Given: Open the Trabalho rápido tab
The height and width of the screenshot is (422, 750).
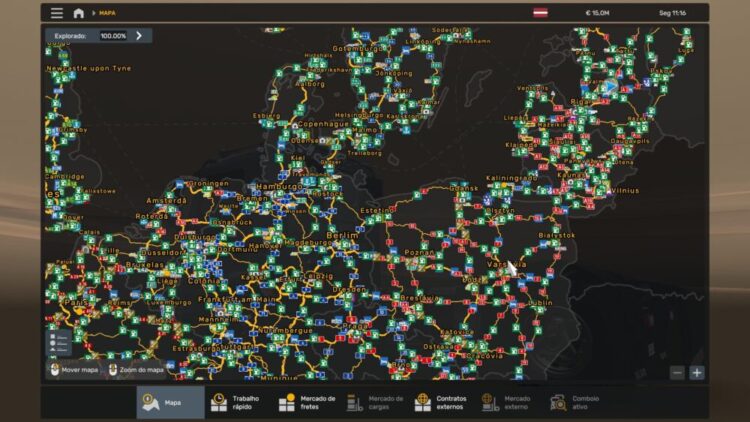Looking at the screenshot, I should (x=238, y=402).
